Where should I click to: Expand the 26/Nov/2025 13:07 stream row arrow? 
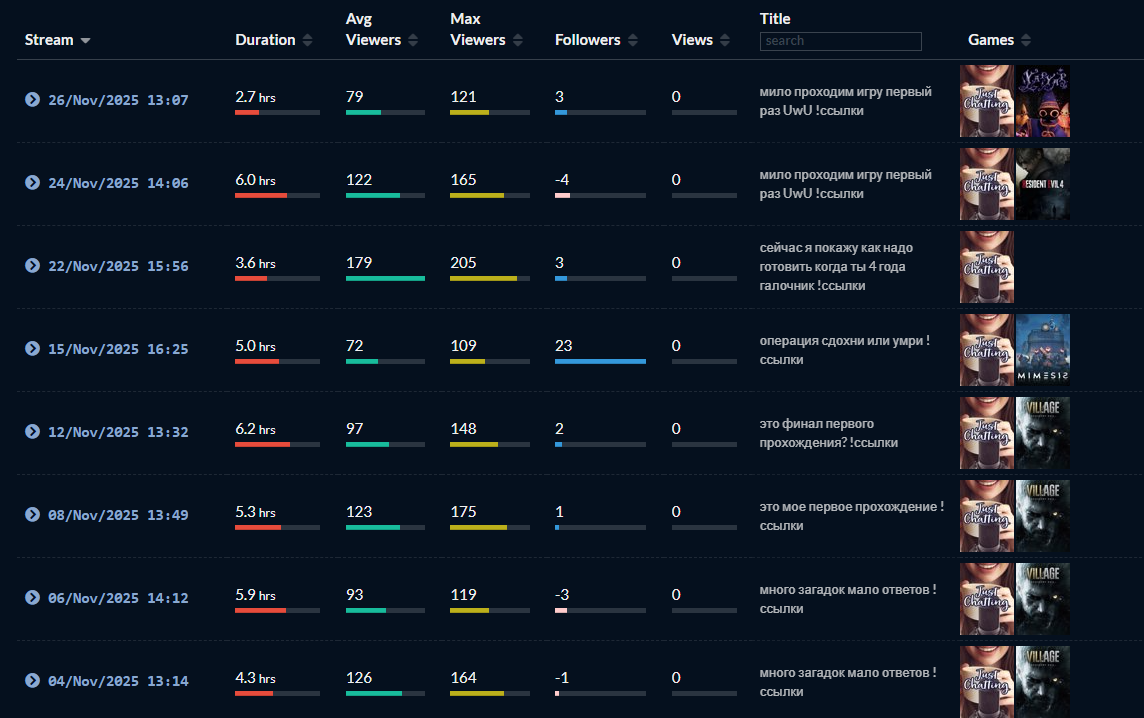32,100
